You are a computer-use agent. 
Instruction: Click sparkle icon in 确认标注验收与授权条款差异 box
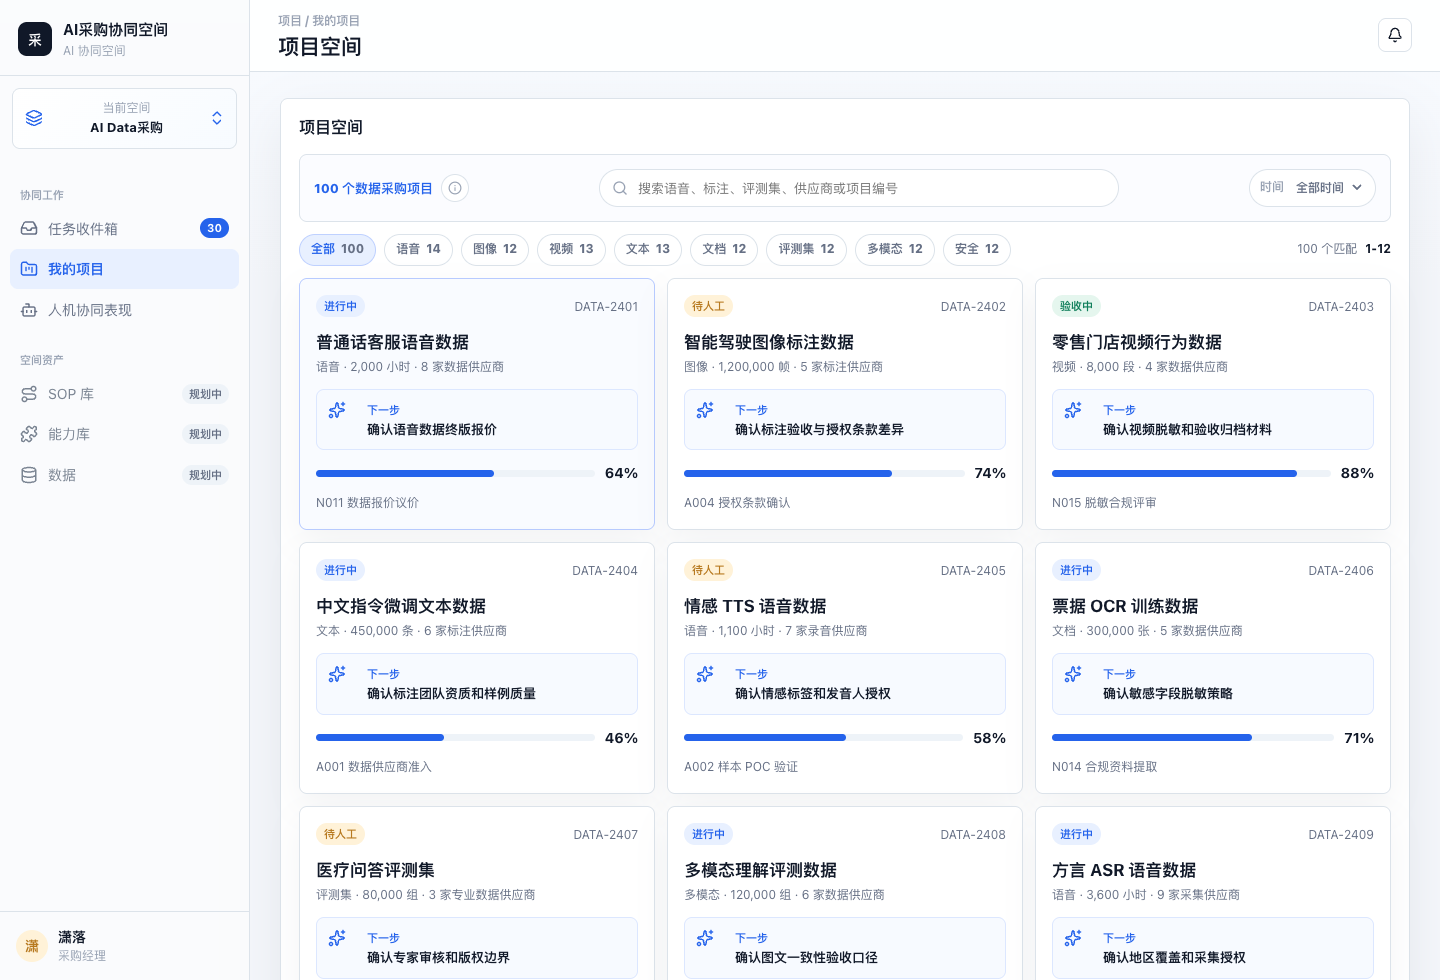[705, 410]
